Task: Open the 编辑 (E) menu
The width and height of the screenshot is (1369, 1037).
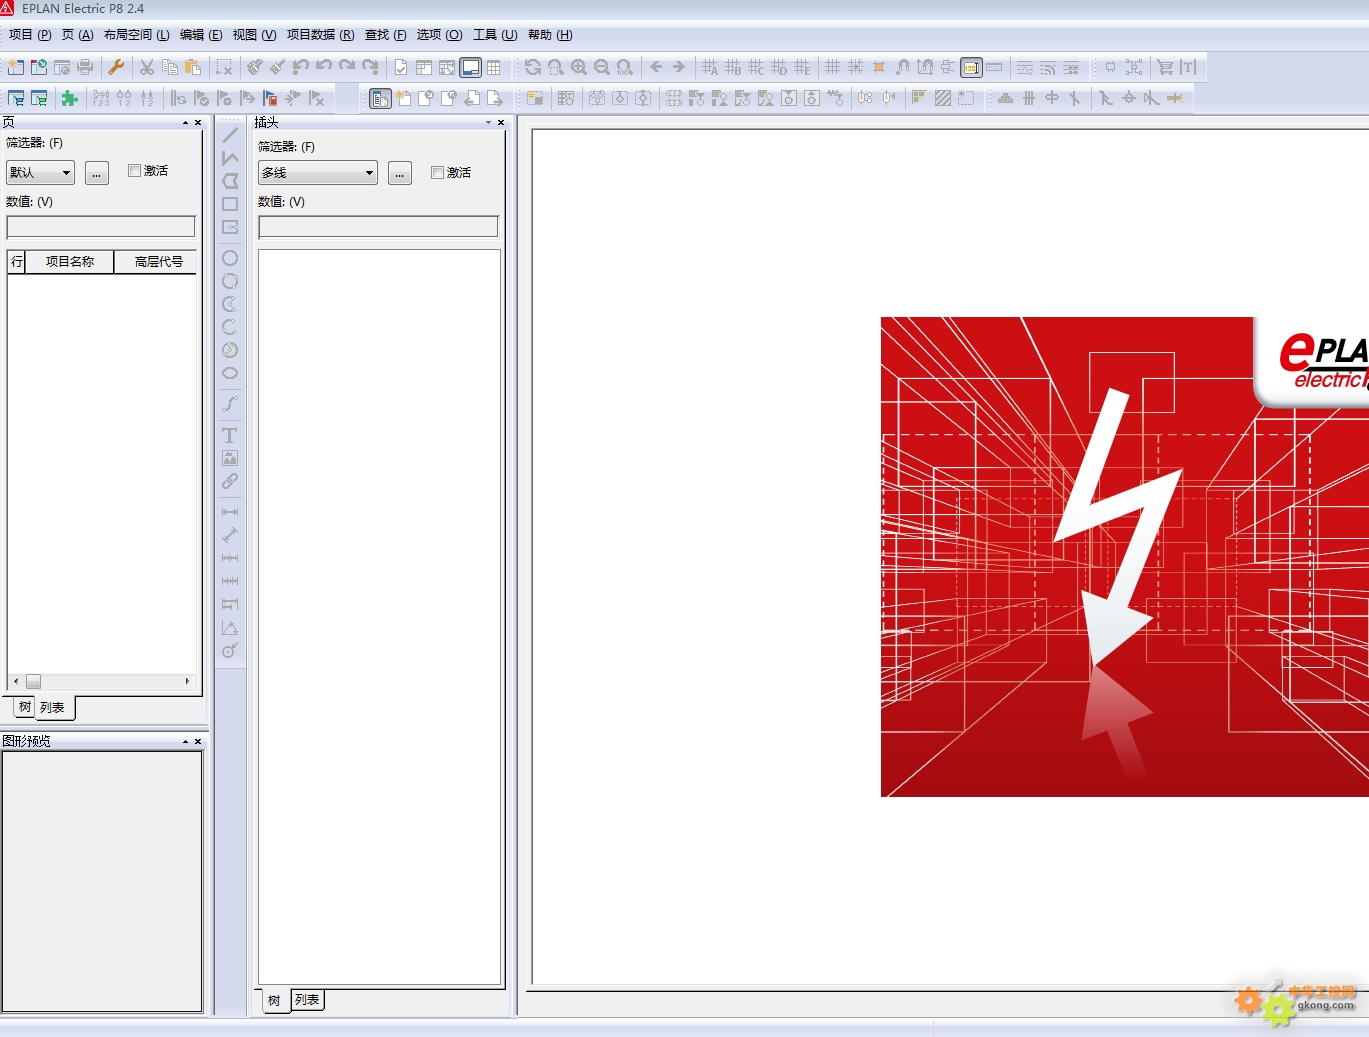Action: 201,35
